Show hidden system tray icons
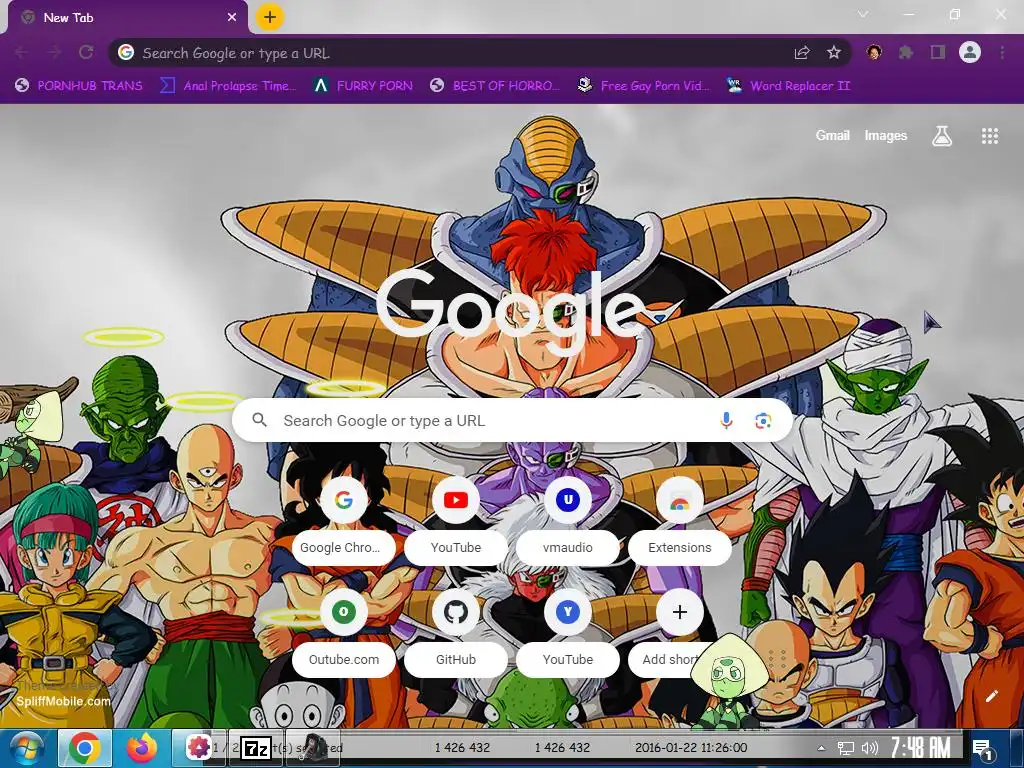 point(822,748)
